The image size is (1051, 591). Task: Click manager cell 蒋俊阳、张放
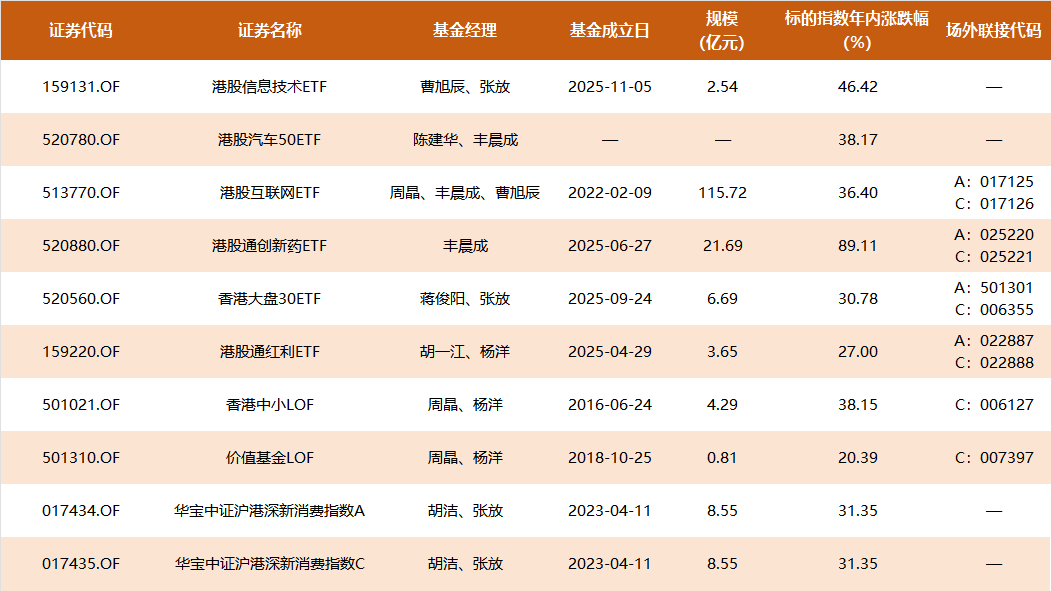pyautogui.click(x=465, y=299)
